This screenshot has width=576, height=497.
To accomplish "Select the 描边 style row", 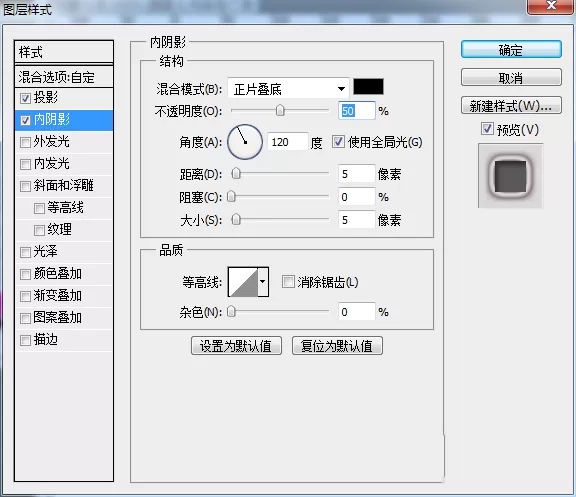I will click(64, 341).
